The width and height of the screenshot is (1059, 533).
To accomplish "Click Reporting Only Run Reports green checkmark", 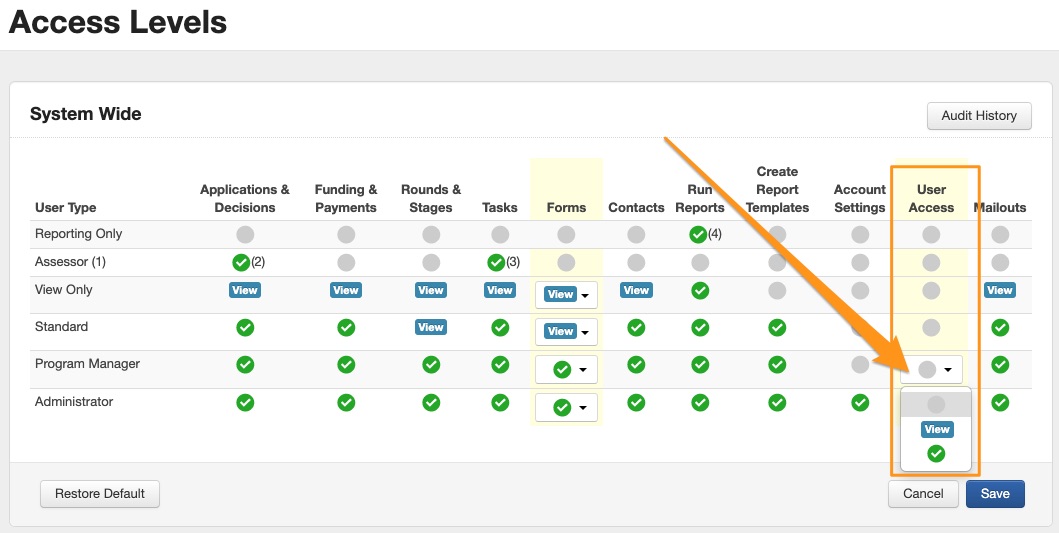I will pyautogui.click(x=698, y=235).
